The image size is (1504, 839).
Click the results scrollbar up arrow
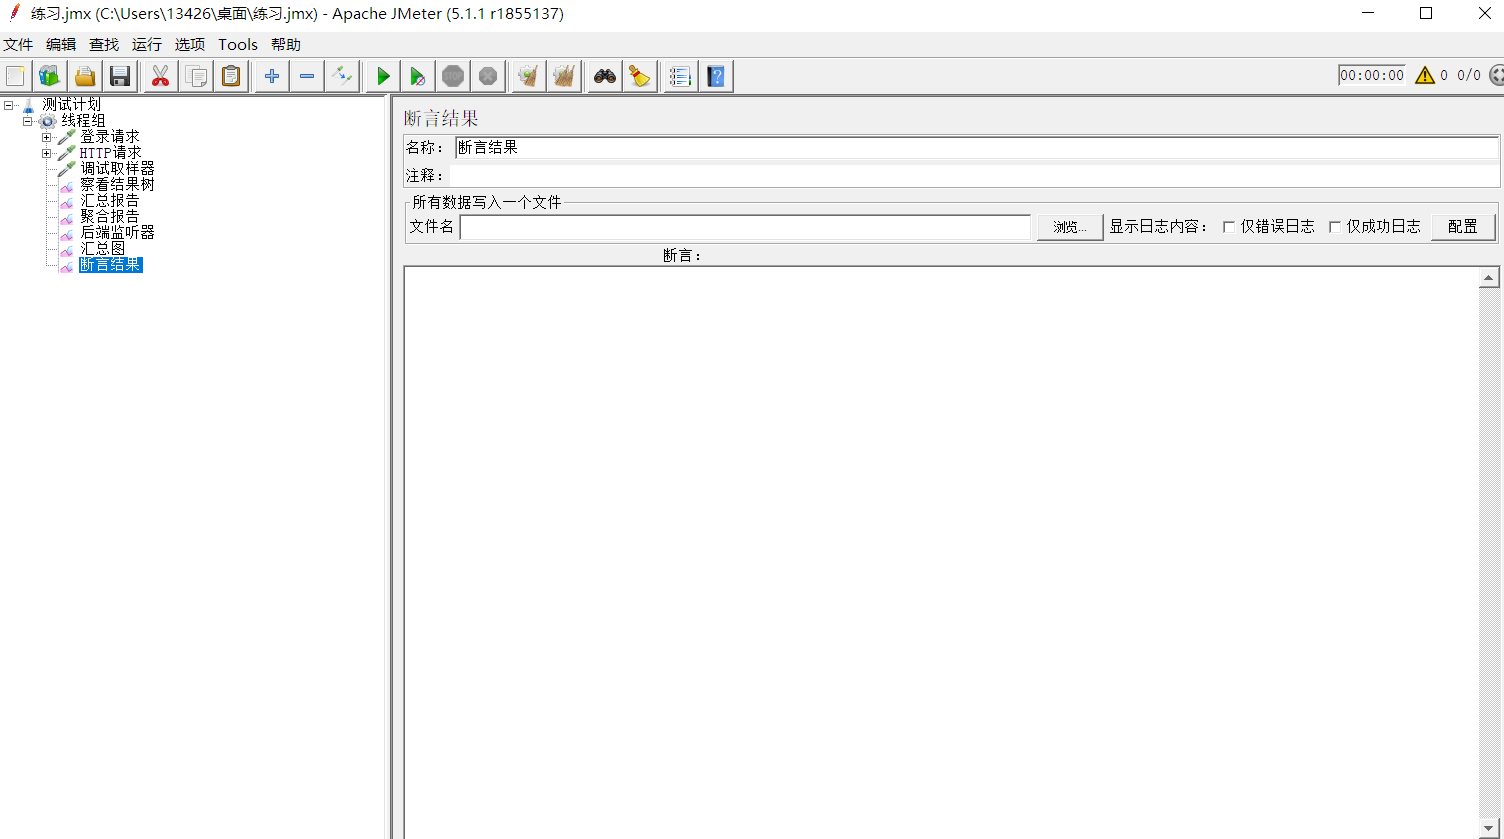pyautogui.click(x=1490, y=278)
